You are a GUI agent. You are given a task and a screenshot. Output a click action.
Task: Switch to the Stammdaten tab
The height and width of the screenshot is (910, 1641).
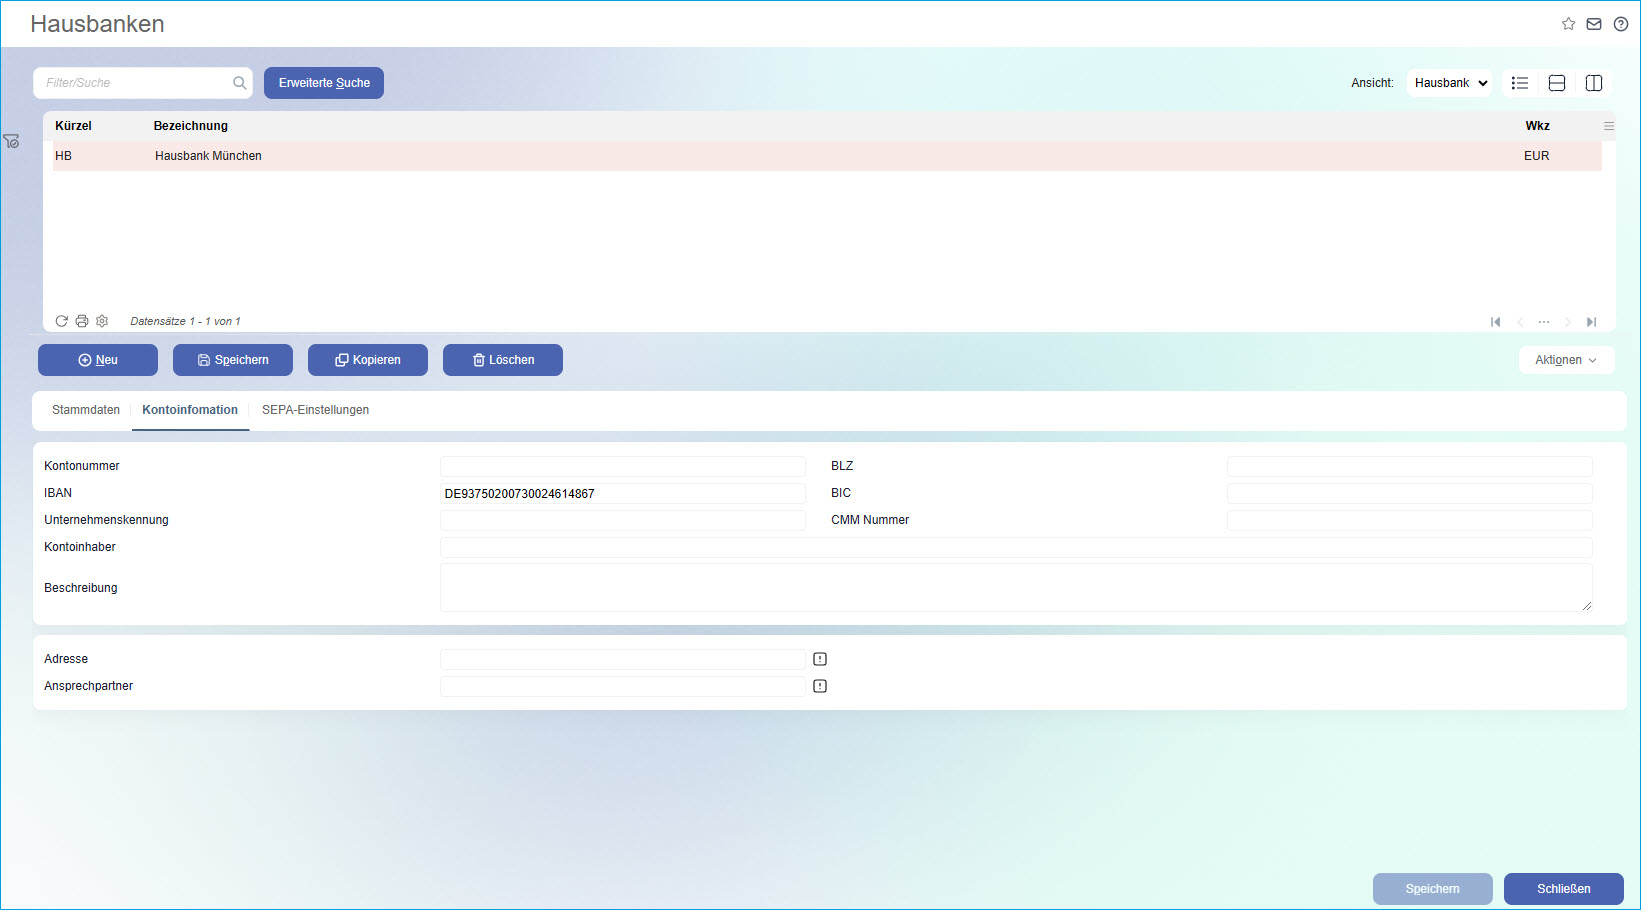tap(85, 410)
